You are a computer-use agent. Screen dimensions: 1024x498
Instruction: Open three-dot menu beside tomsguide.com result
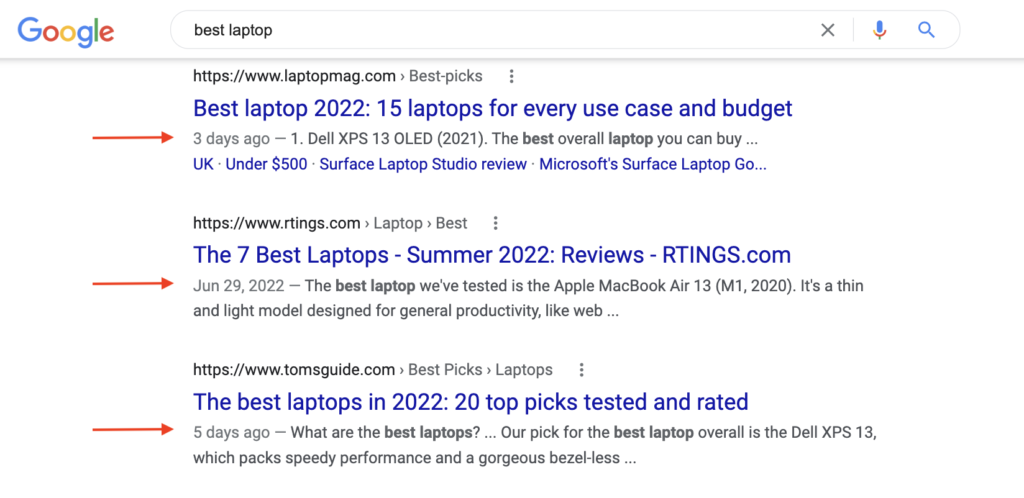(581, 371)
